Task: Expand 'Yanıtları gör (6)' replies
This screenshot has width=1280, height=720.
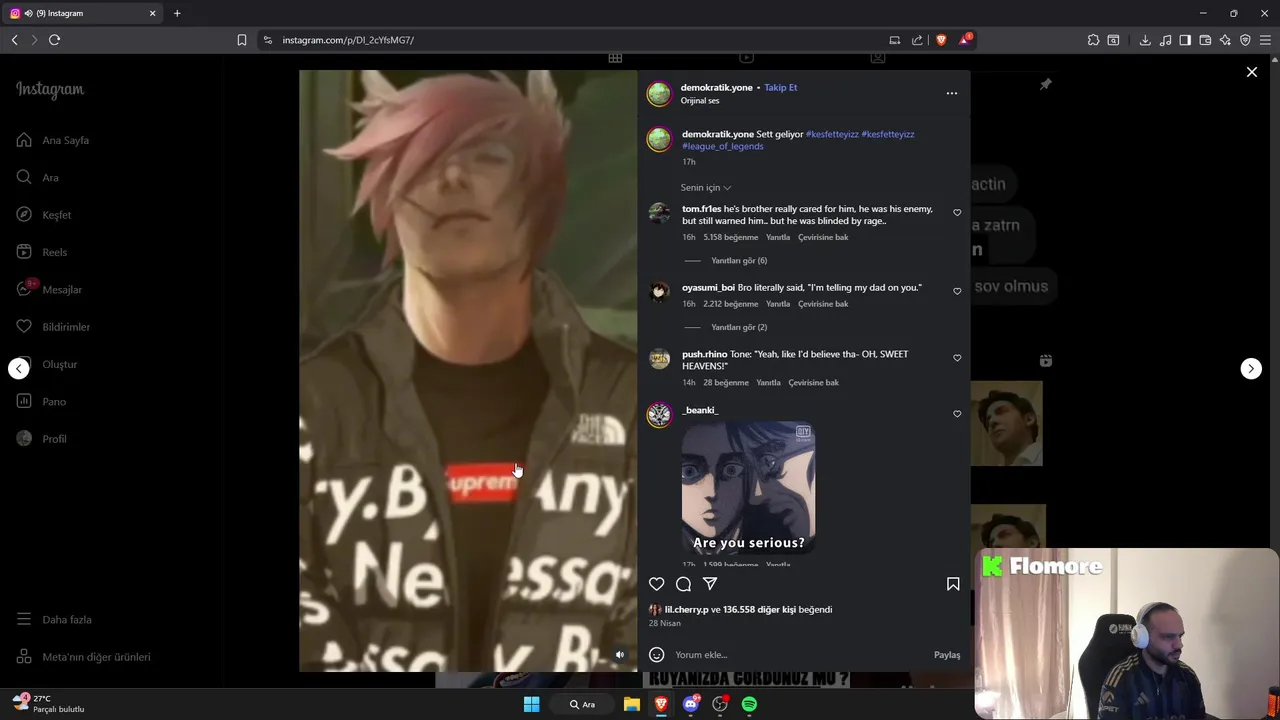Action: click(x=739, y=261)
